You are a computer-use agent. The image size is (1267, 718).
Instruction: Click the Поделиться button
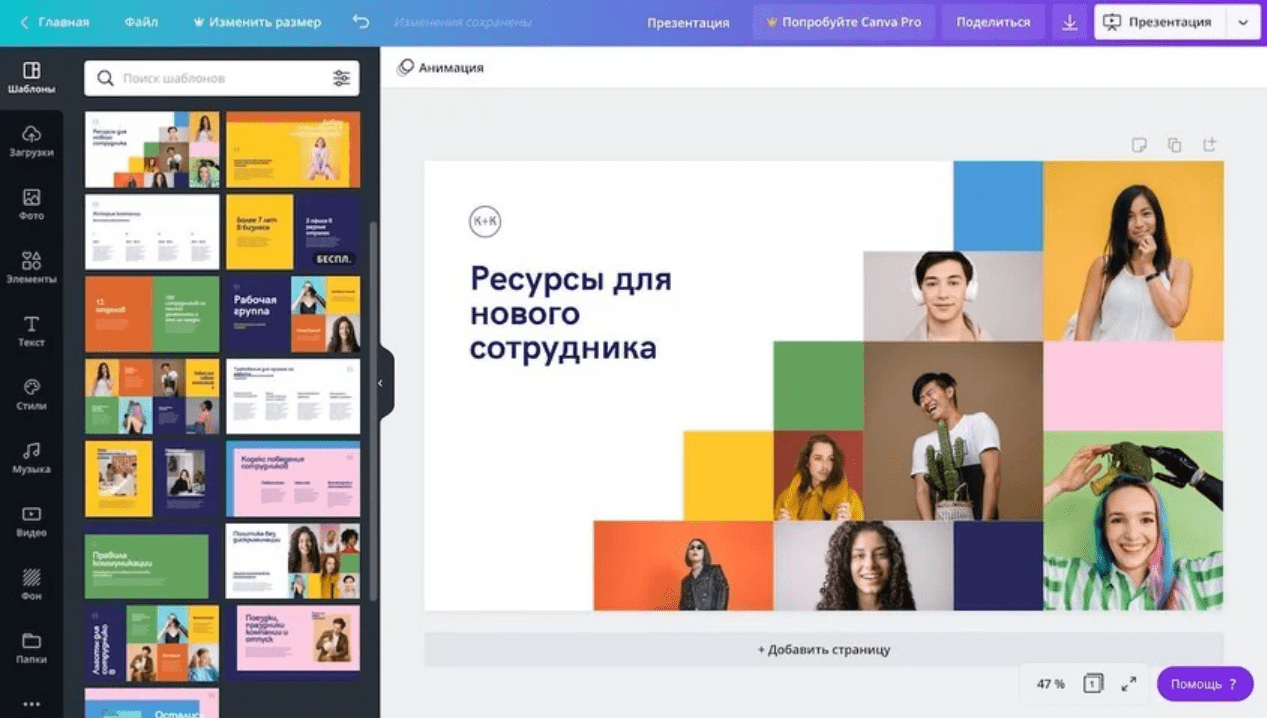[x=992, y=22]
